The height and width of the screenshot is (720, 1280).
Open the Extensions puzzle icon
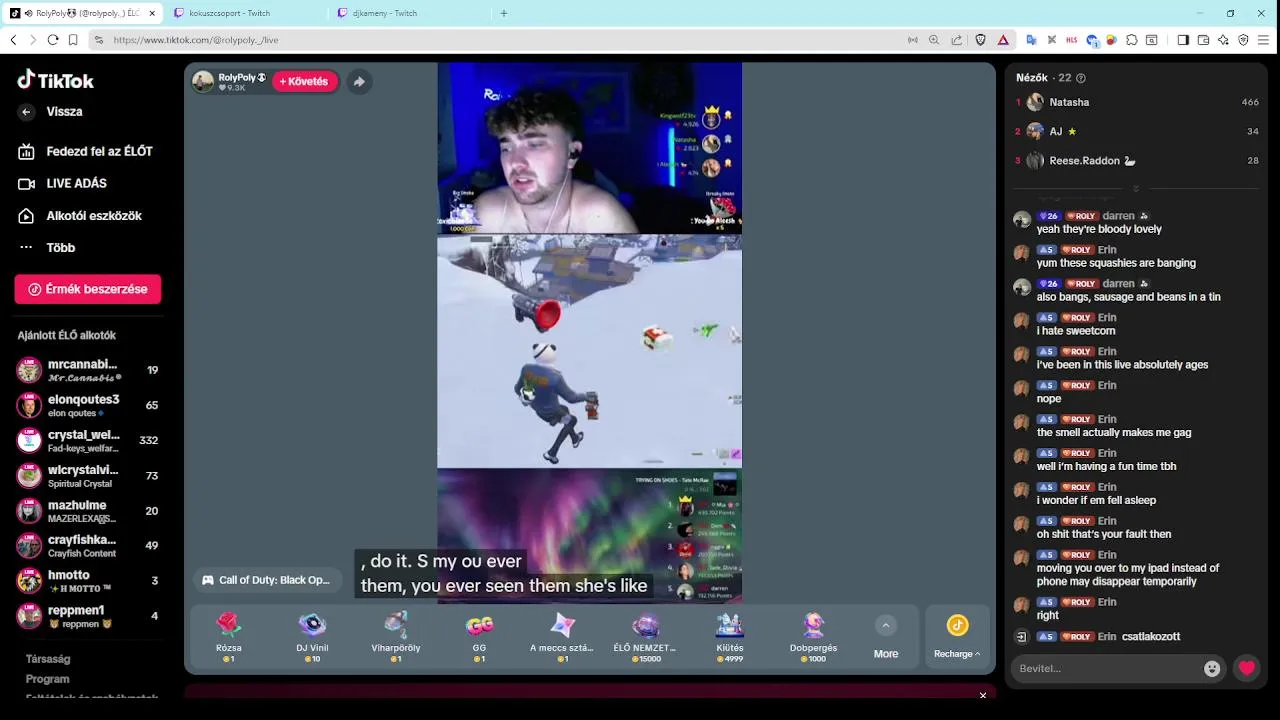coord(1132,40)
